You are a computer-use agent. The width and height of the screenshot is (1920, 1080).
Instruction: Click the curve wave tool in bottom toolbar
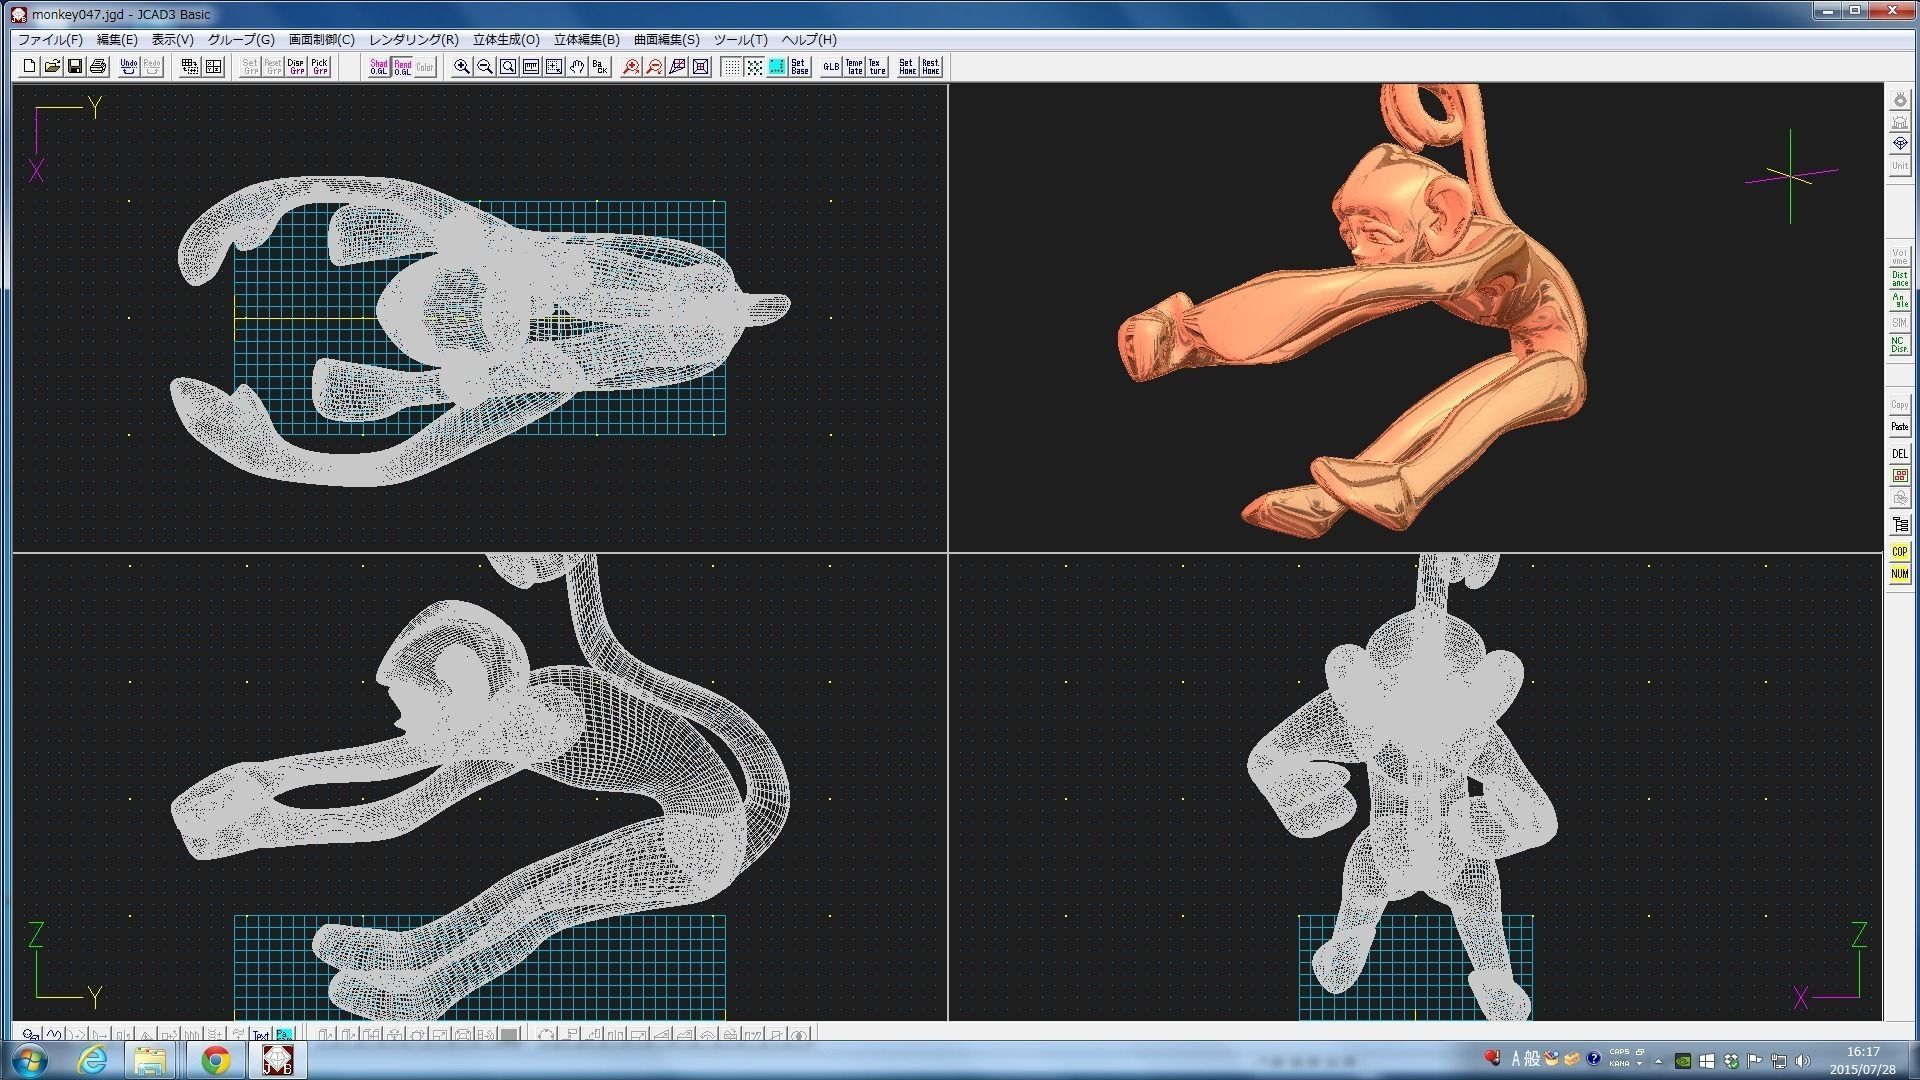54,1034
